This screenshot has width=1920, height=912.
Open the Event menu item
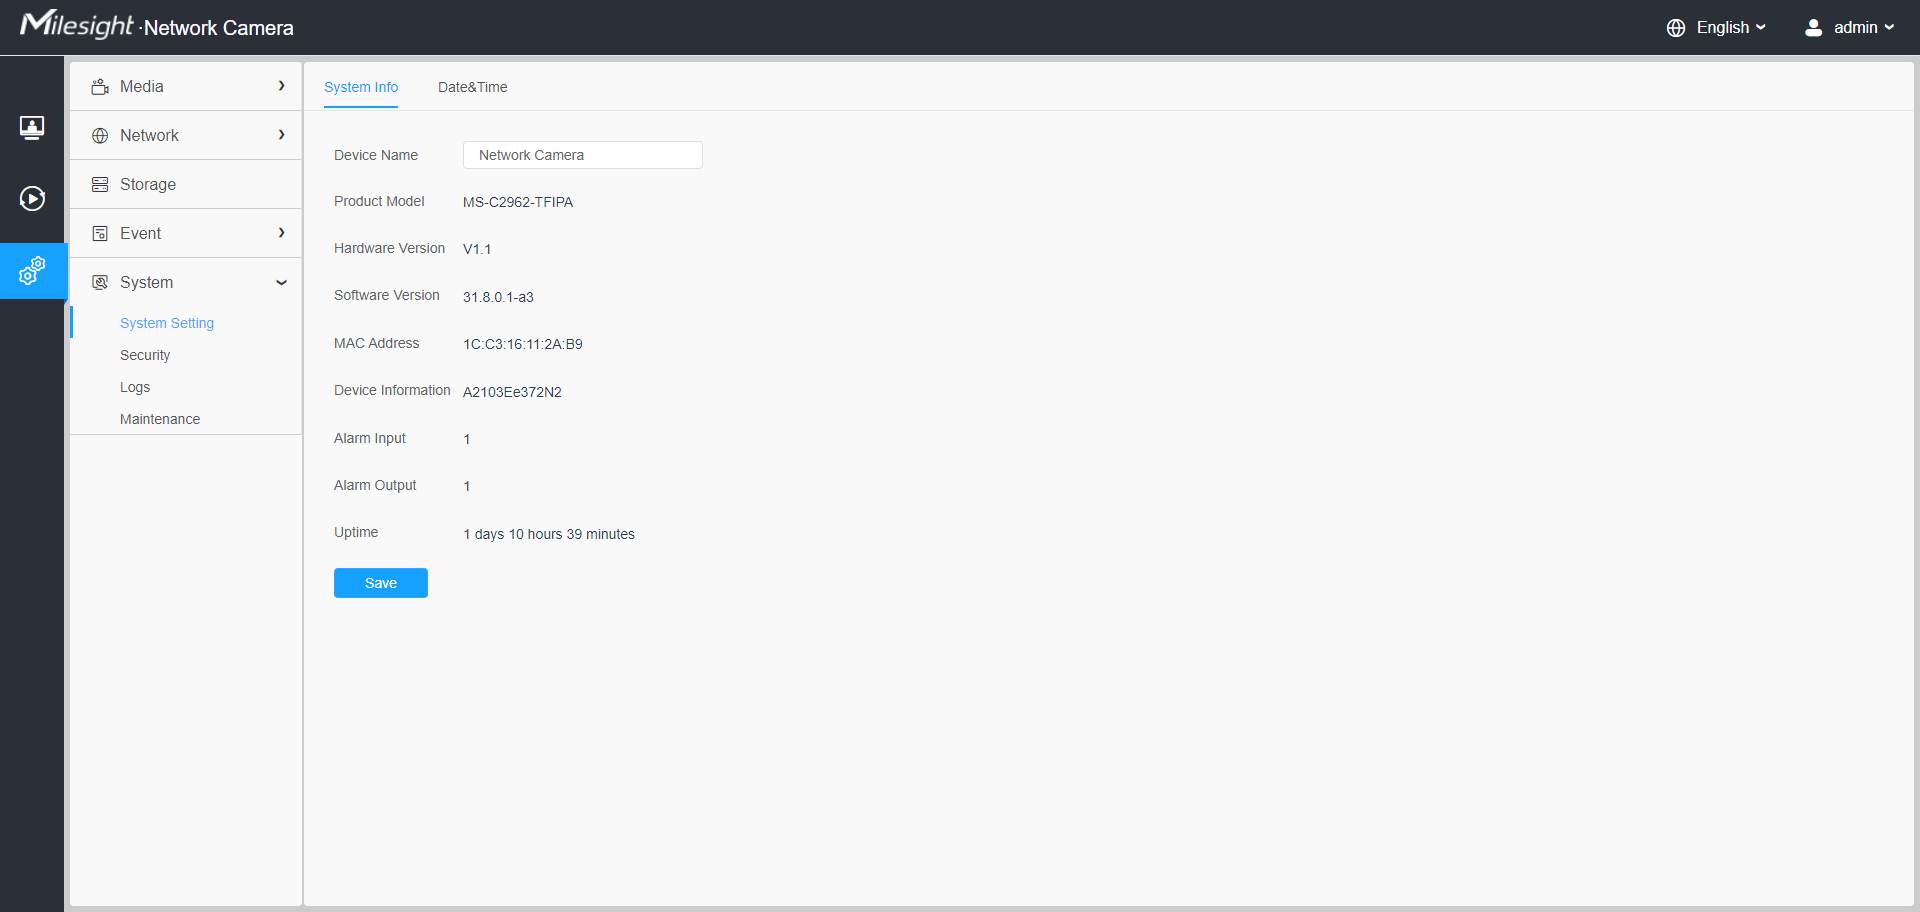(x=186, y=234)
